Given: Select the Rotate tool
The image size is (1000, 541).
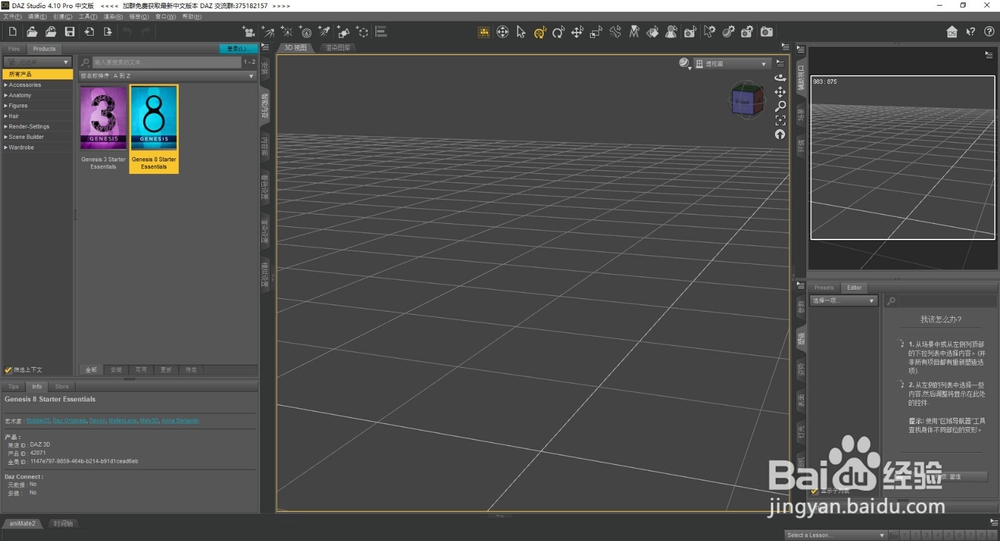Looking at the screenshot, I should [x=559, y=32].
